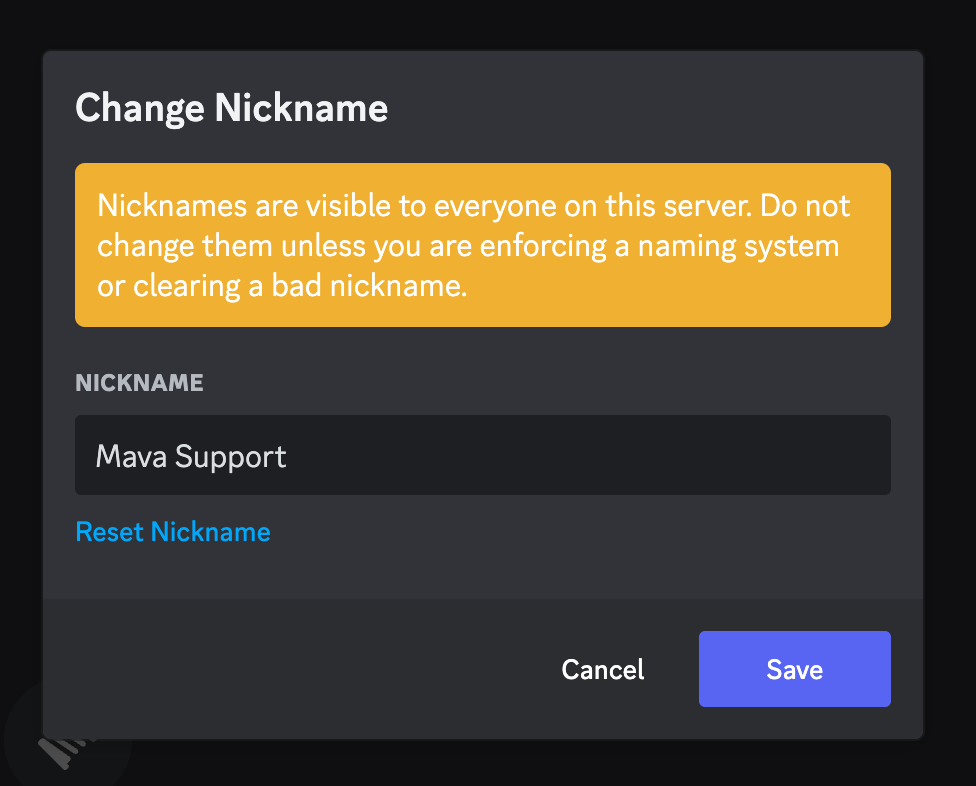This screenshot has height=786, width=976.
Task: Click empty space right of "Mava Support" text
Action: click(600, 455)
